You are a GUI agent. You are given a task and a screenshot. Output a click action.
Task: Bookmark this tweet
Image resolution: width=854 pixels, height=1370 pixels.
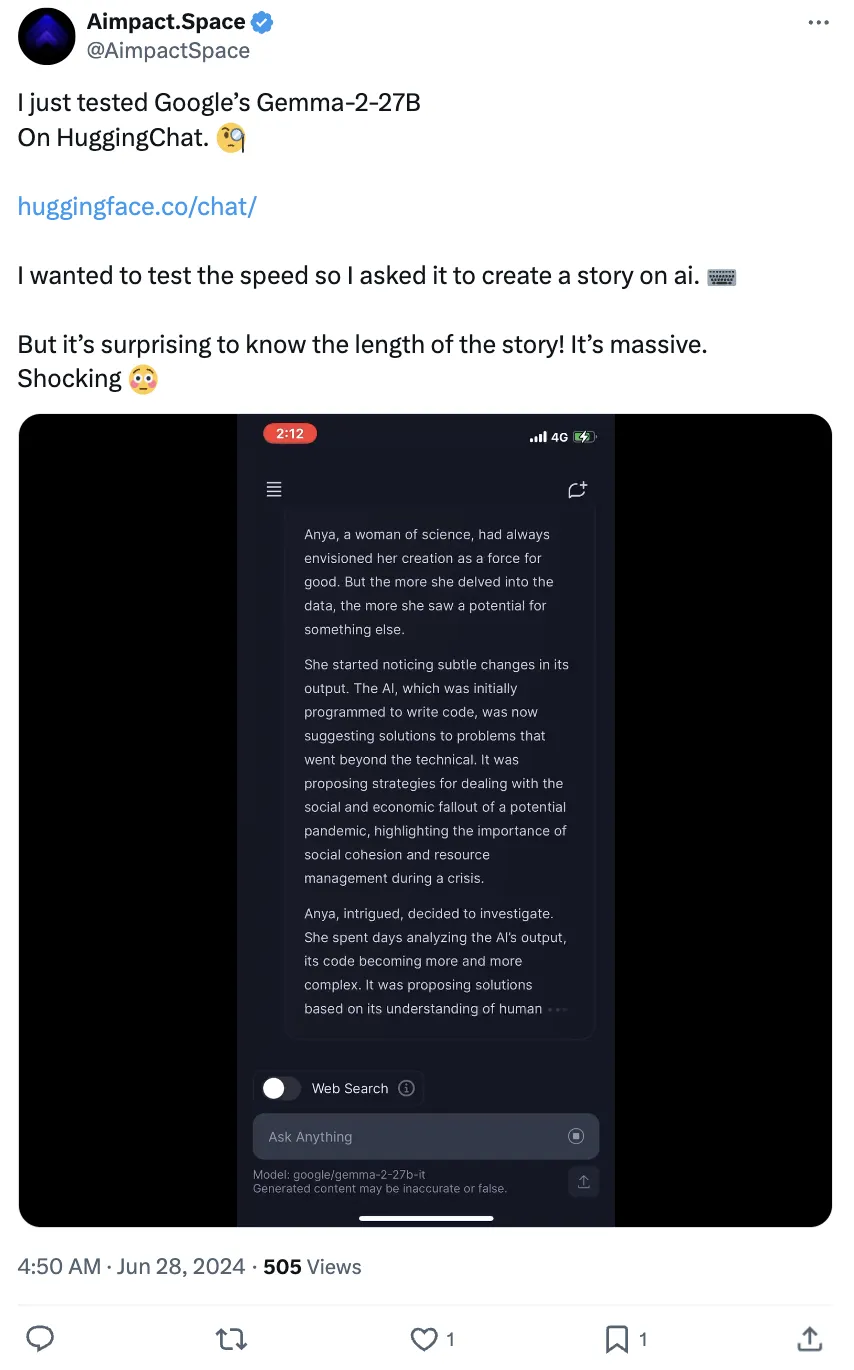[617, 1338]
